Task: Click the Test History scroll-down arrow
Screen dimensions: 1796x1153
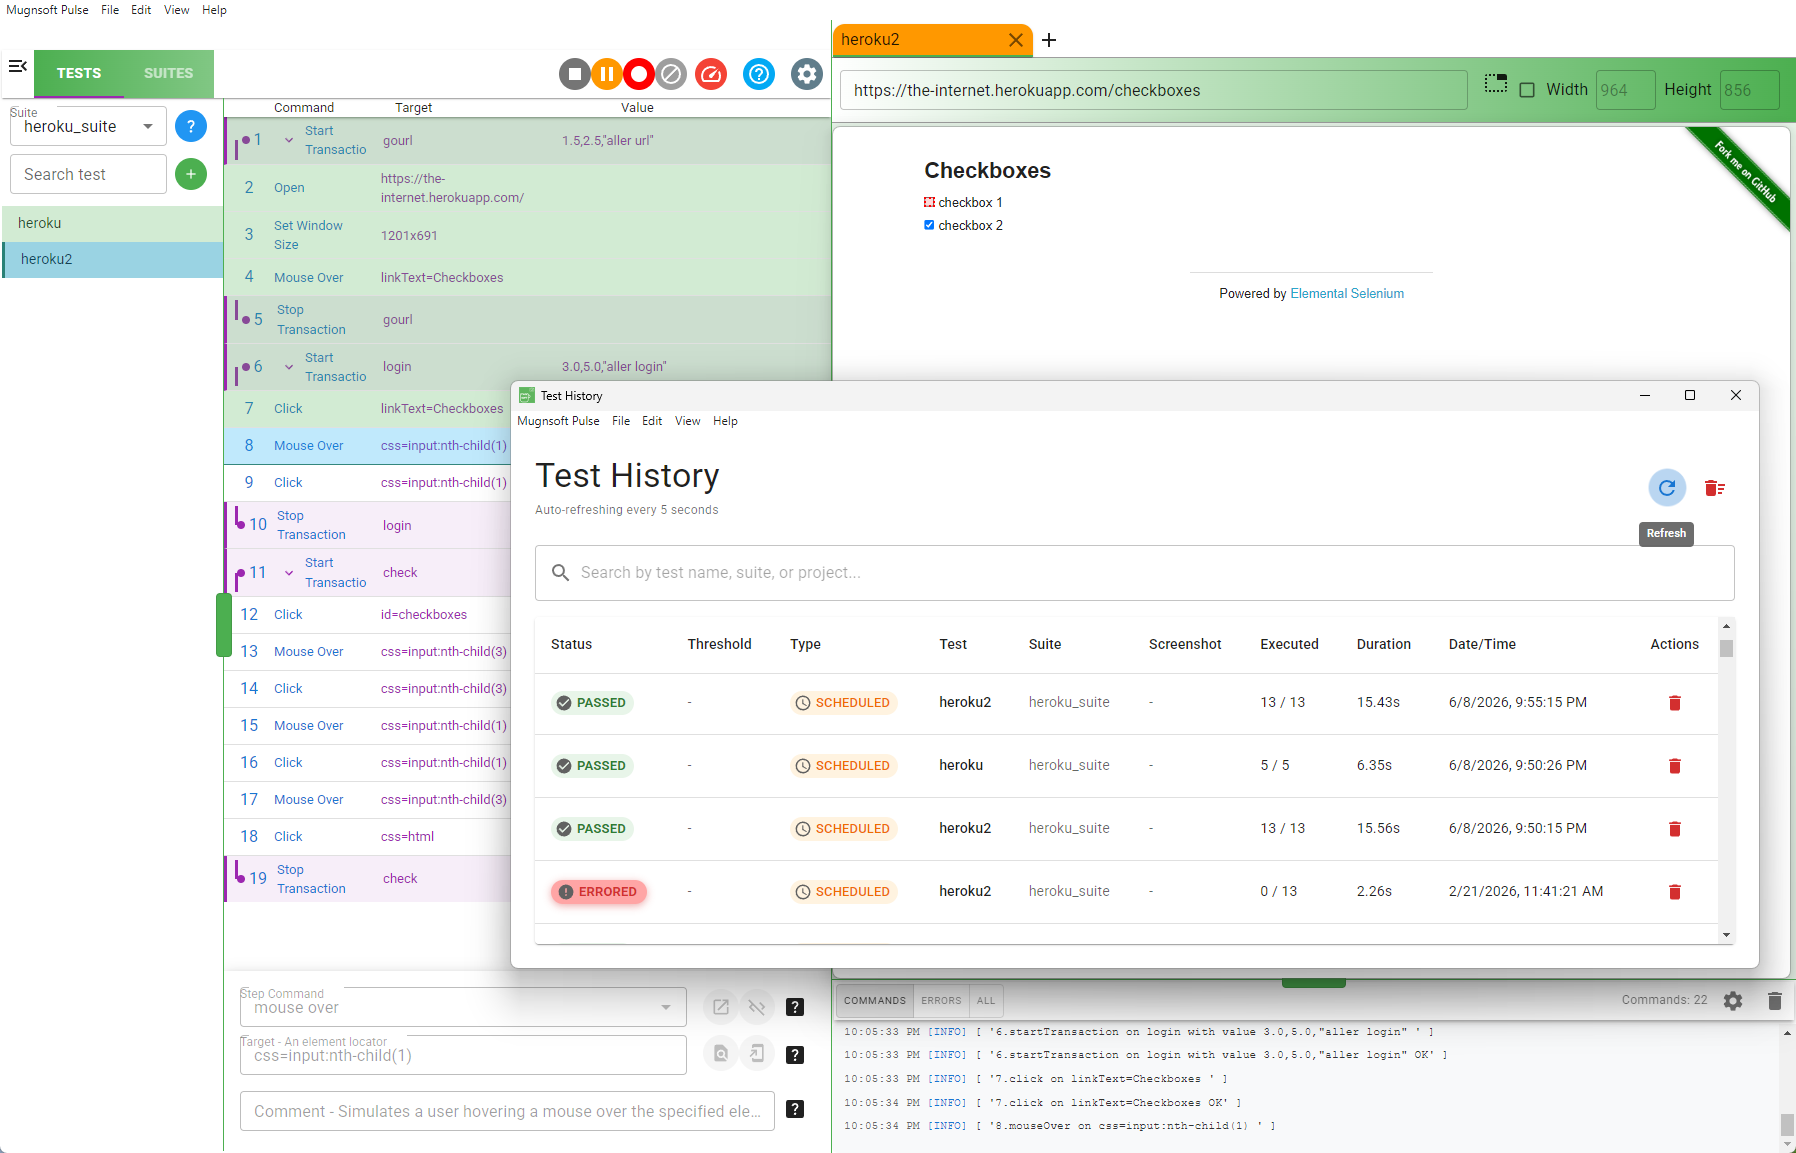Action: pyautogui.click(x=1726, y=935)
